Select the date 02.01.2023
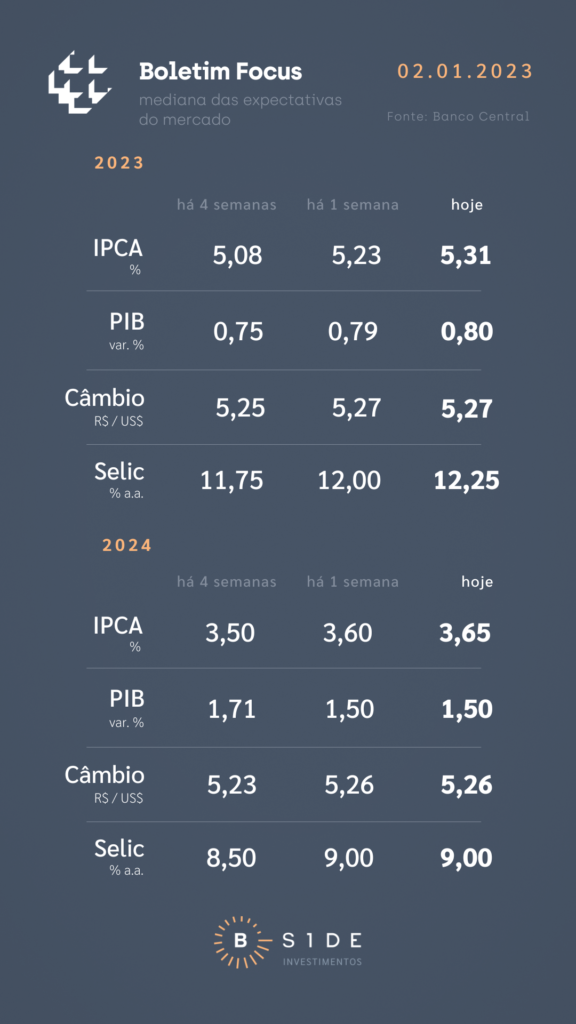576x1024 pixels. coord(466,71)
